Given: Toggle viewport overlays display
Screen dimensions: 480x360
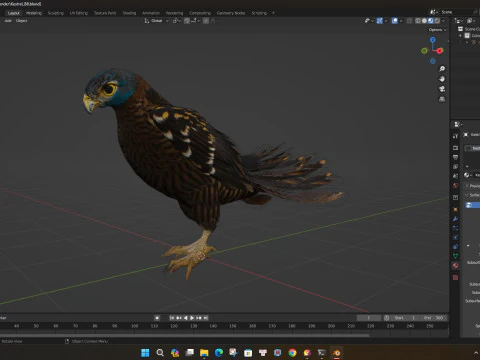Looking at the screenshot, I should [395, 21].
